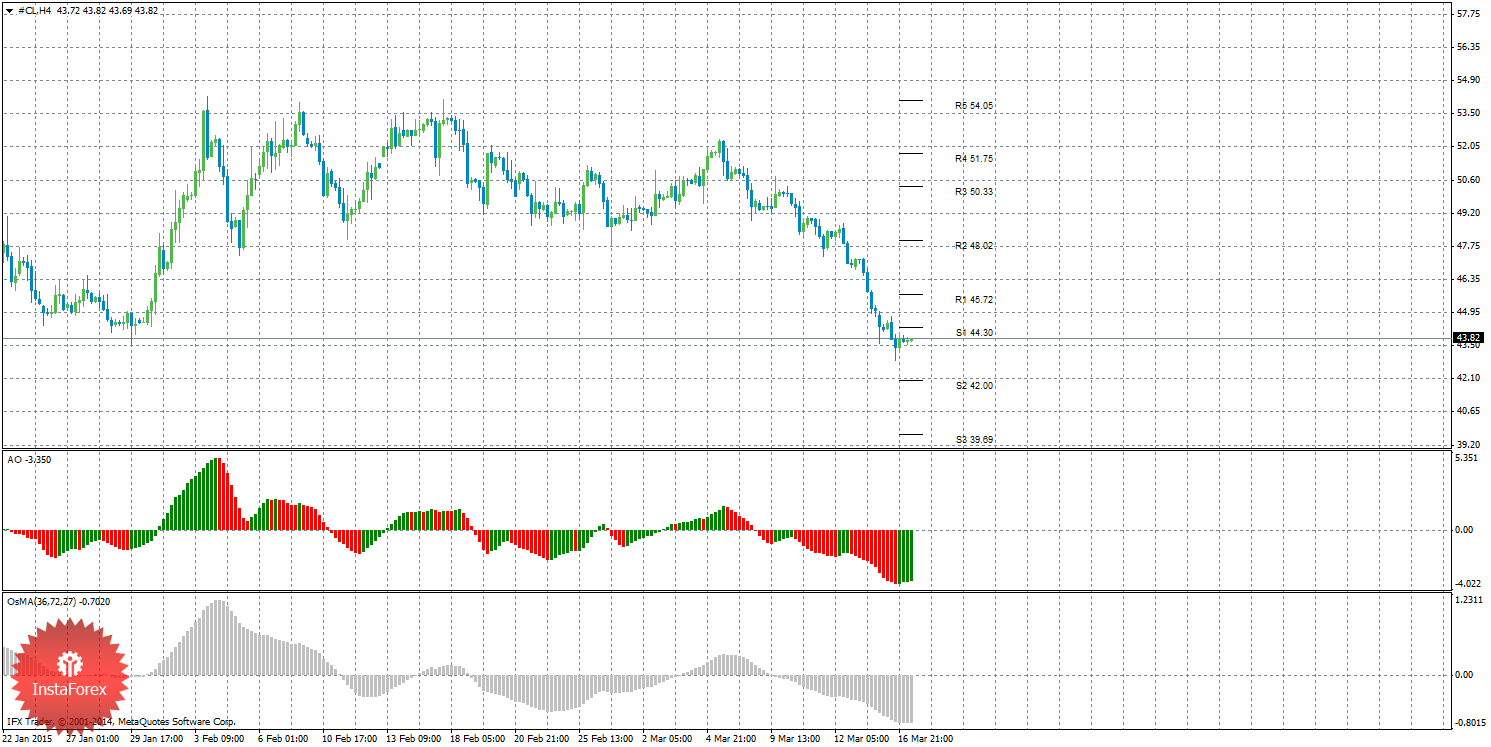Click the 16 Mar 21:00 time label
Image resolution: width=1491 pixels, height=747 pixels.
pos(924,739)
